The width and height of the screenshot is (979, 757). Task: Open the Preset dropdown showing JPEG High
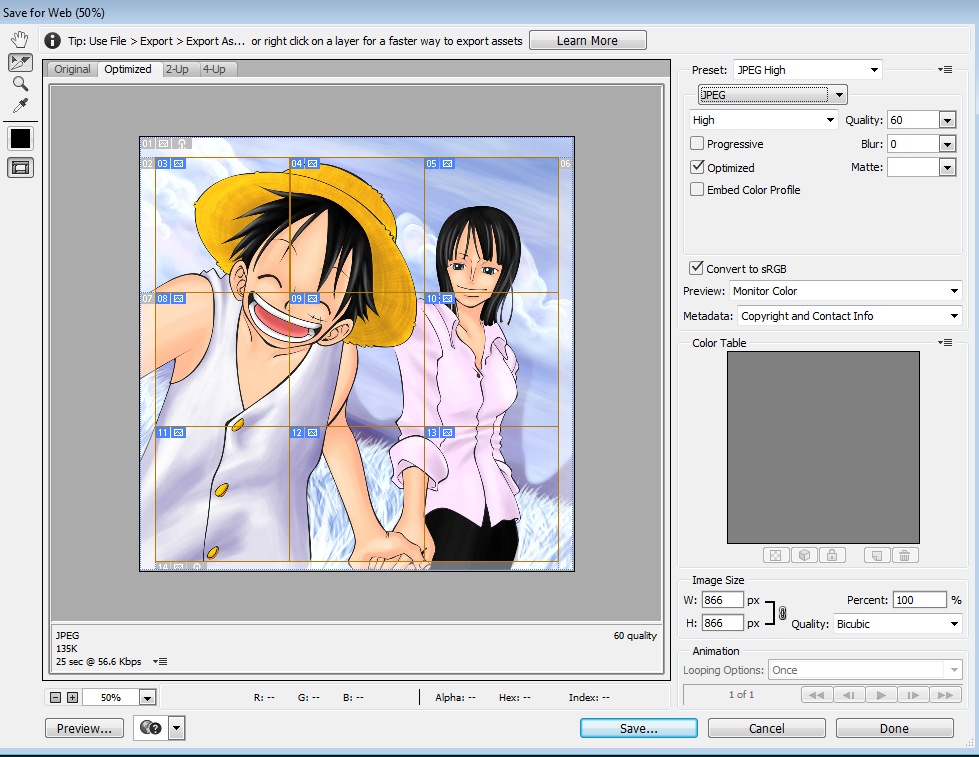coord(808,70)
